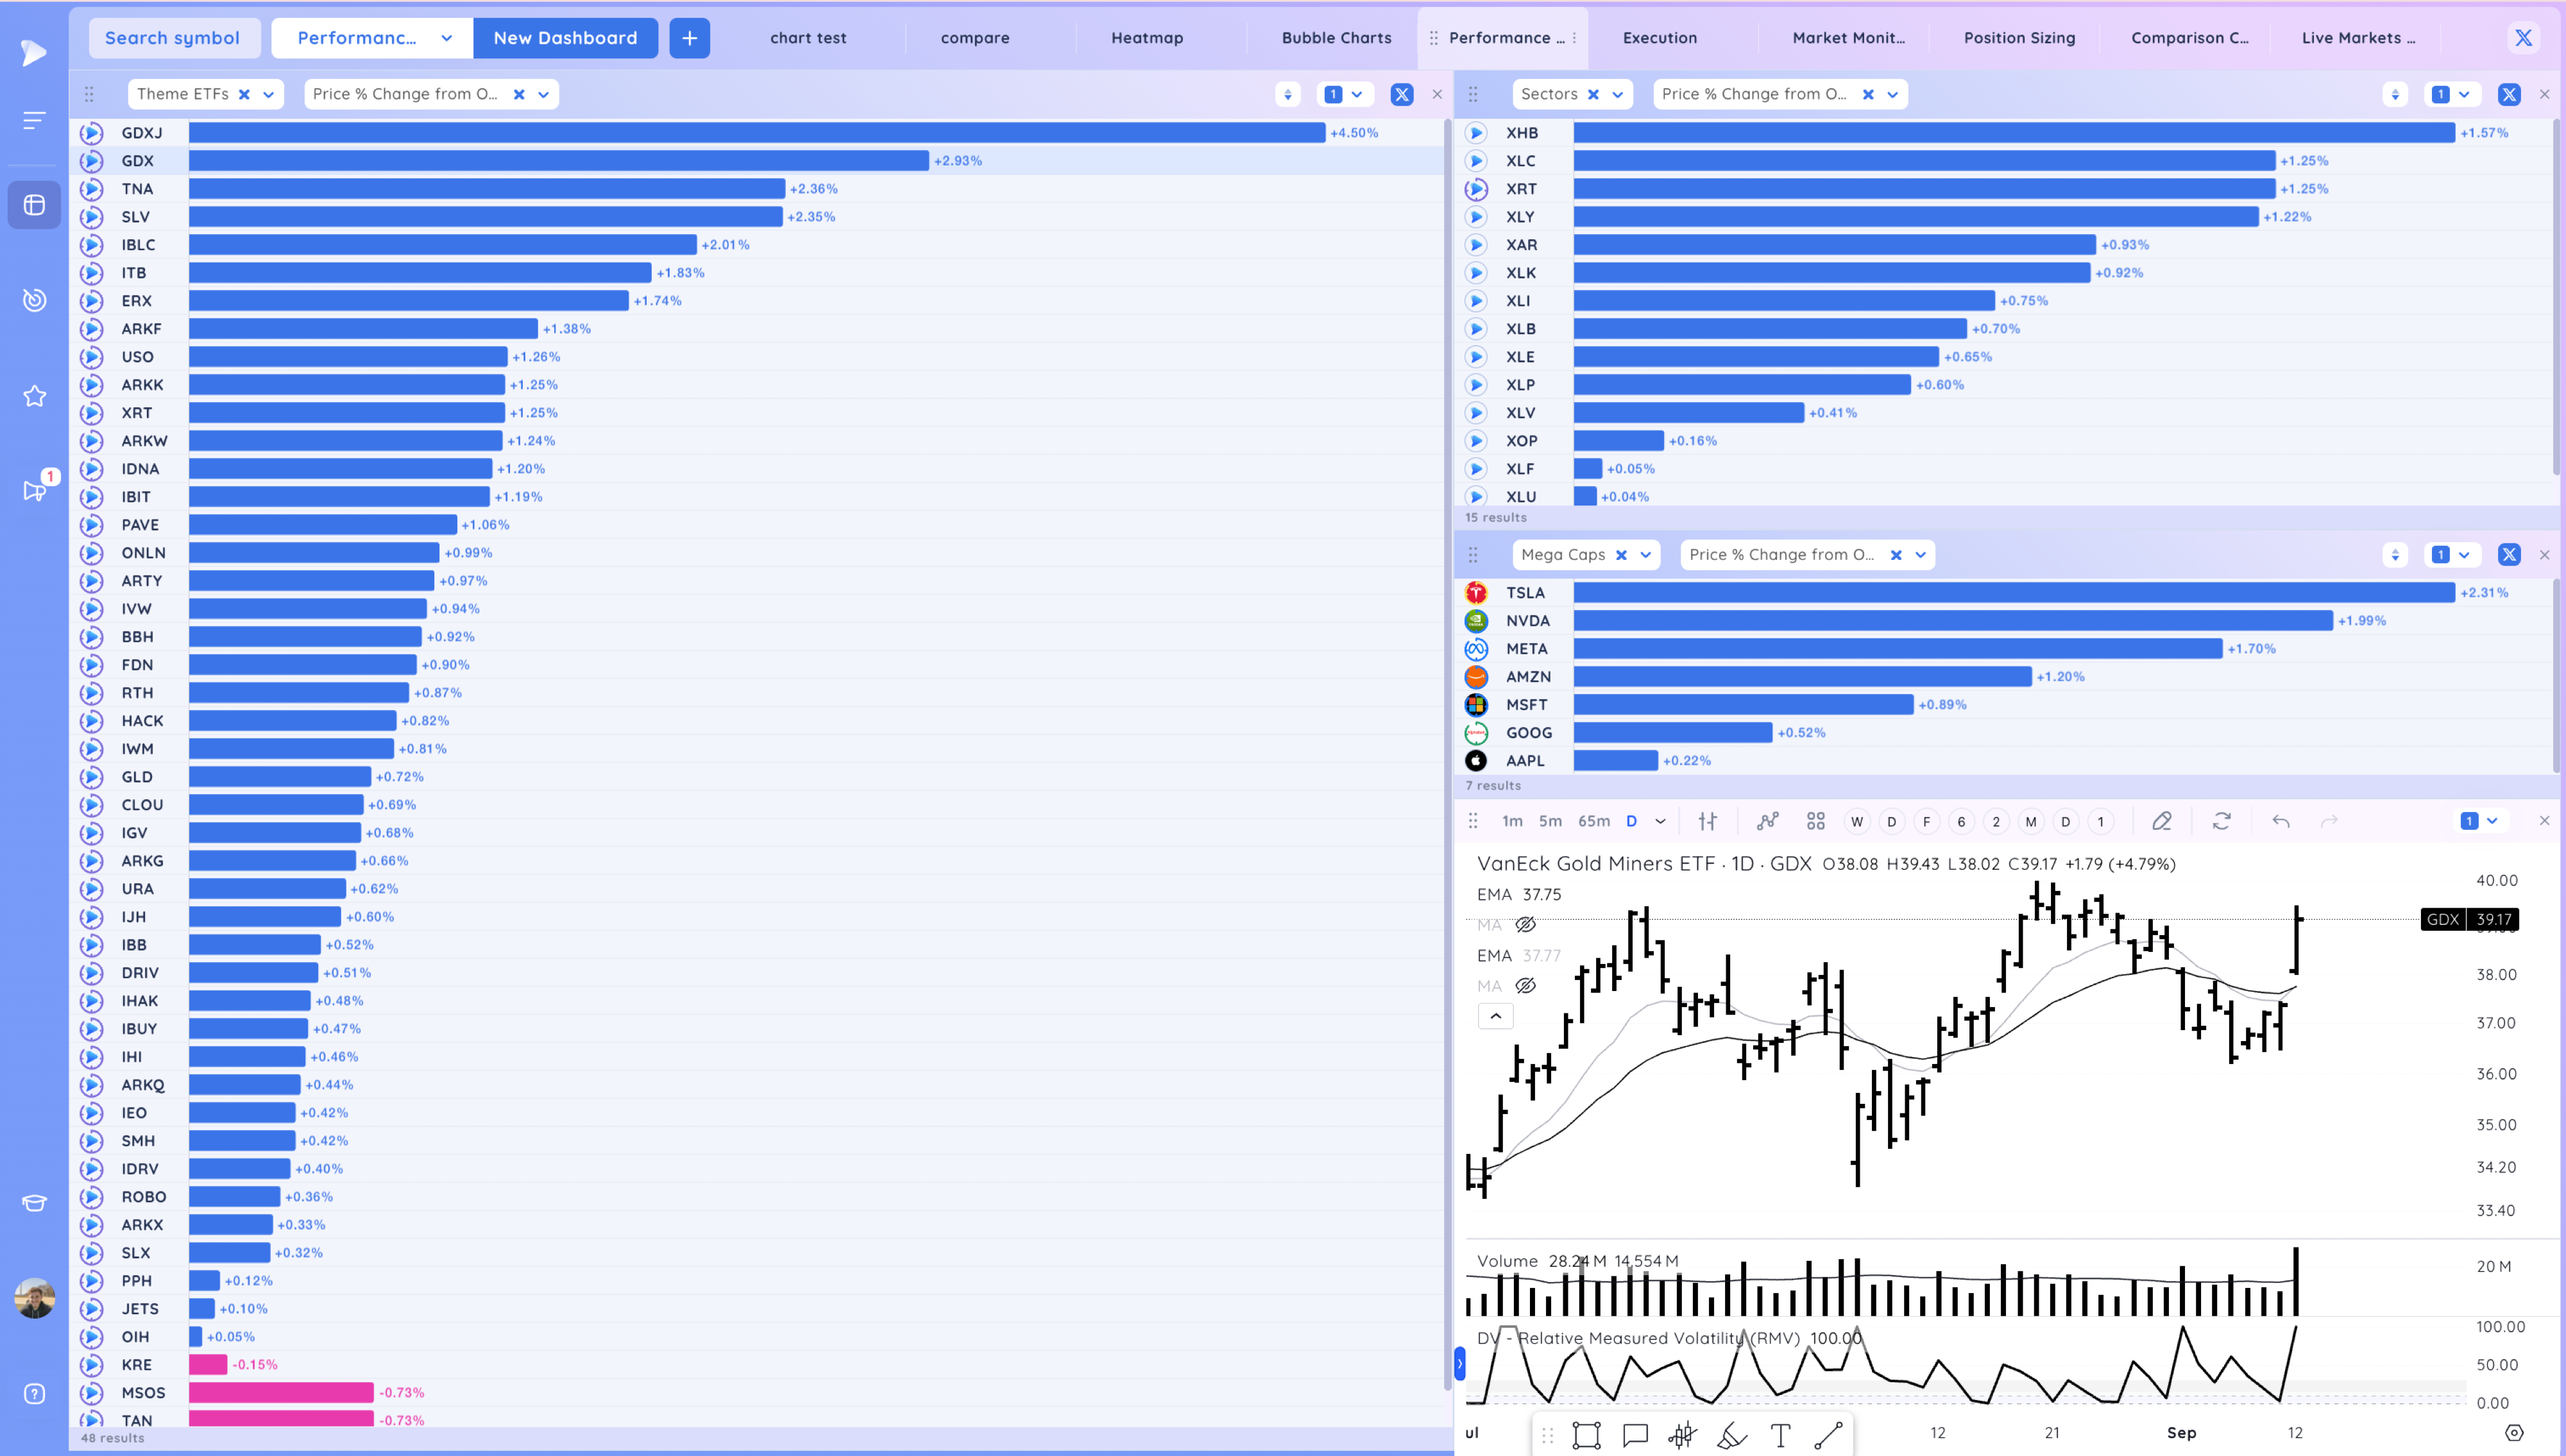Select the 65m timeframe button

[1593, 821]
